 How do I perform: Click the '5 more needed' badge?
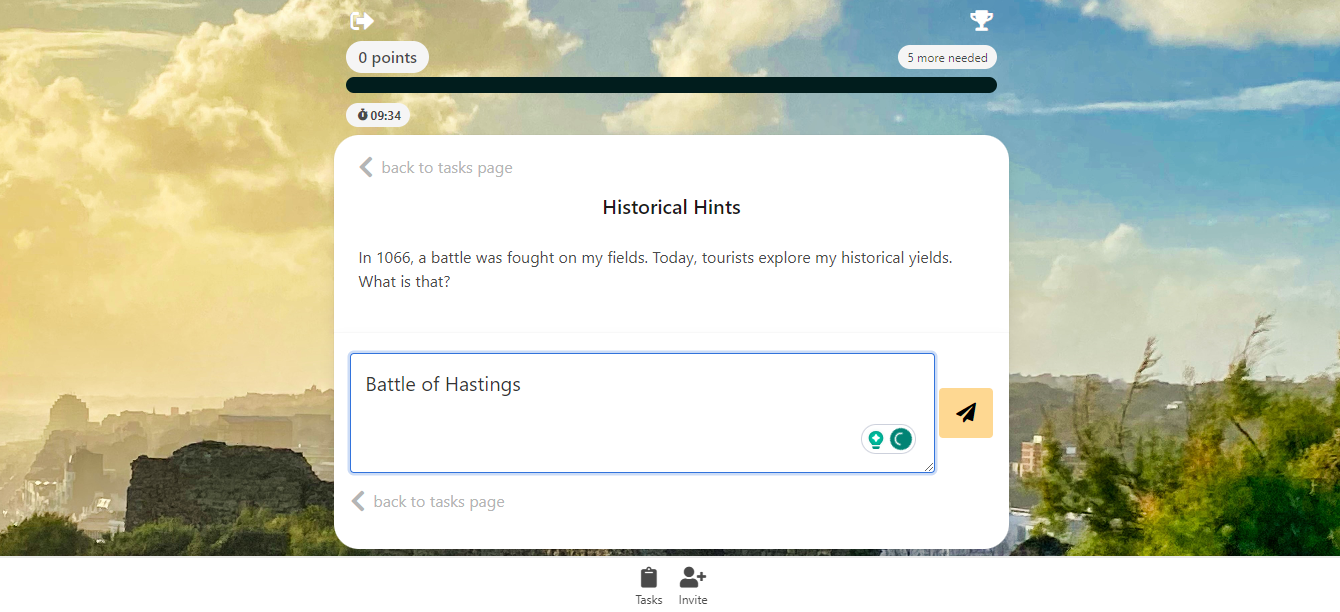[947, 58]
